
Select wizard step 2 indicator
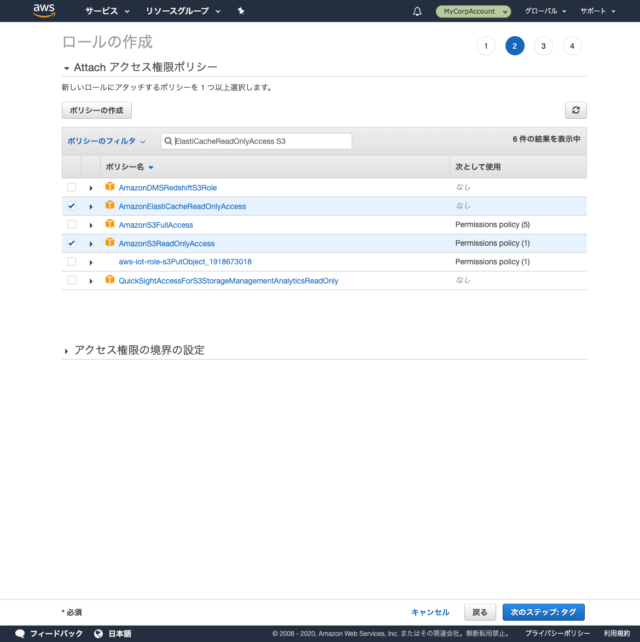515,46
